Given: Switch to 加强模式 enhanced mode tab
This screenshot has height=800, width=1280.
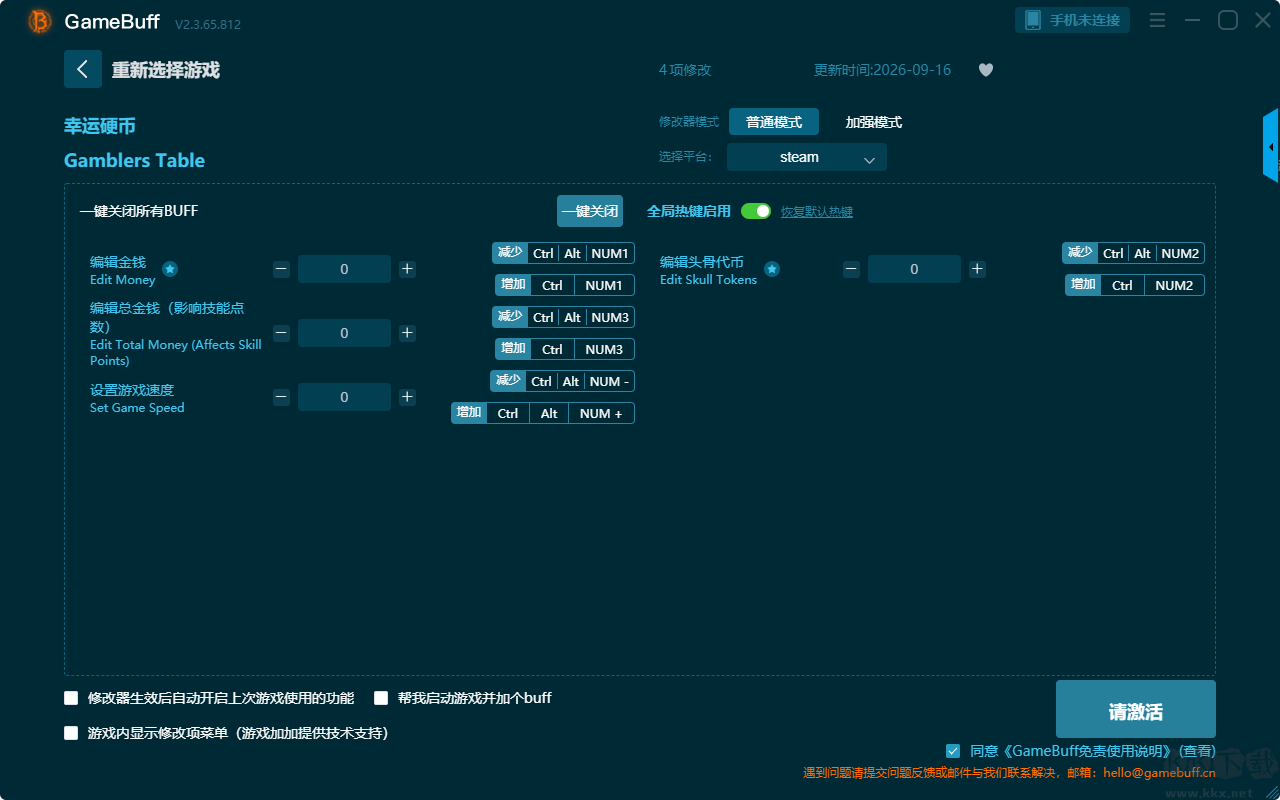Looking at the screenshot, I should [874, 122].
